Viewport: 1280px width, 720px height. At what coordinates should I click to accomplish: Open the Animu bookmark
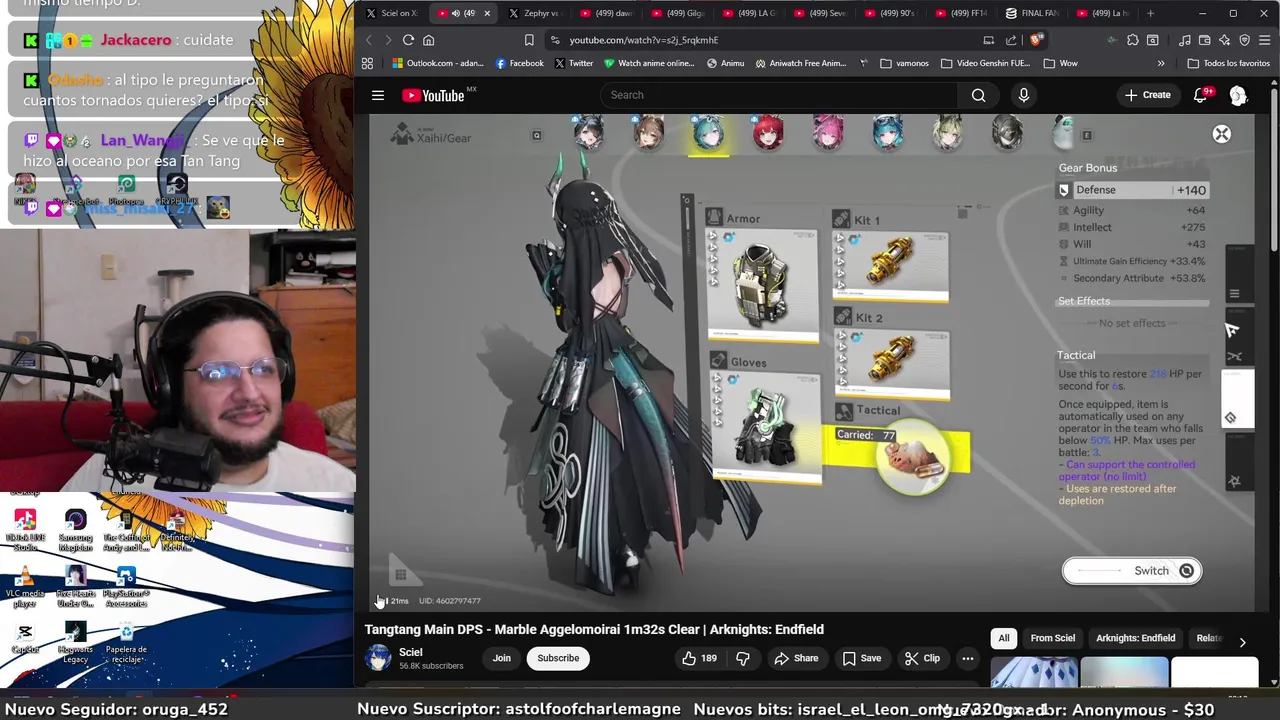pyautogui.click(x=725, y=63)
